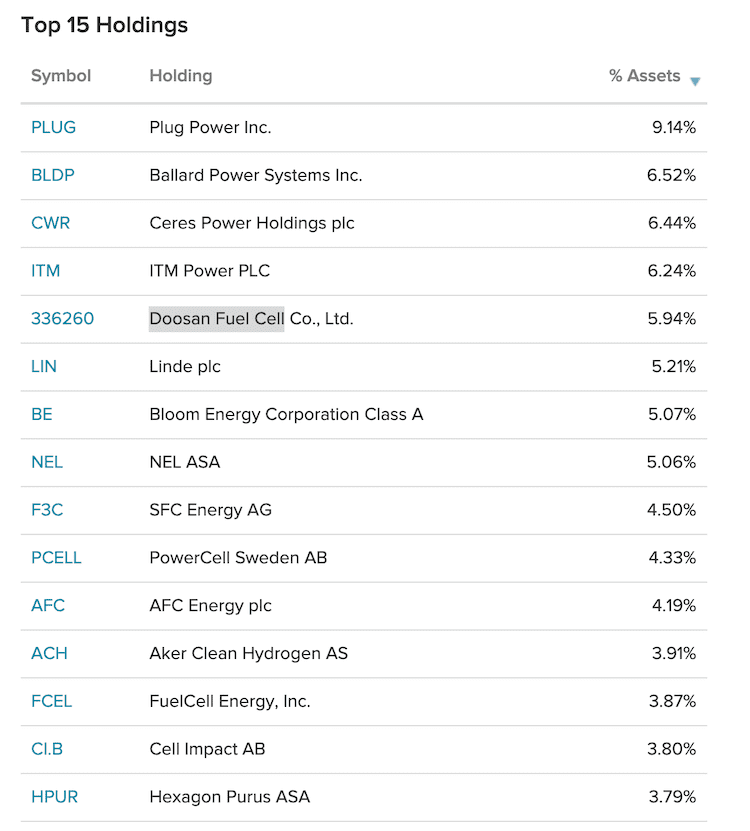Sort the table by the Symbol column
Image resolution: width=750 pixels, height=831 pixels.
click(61, 76)
